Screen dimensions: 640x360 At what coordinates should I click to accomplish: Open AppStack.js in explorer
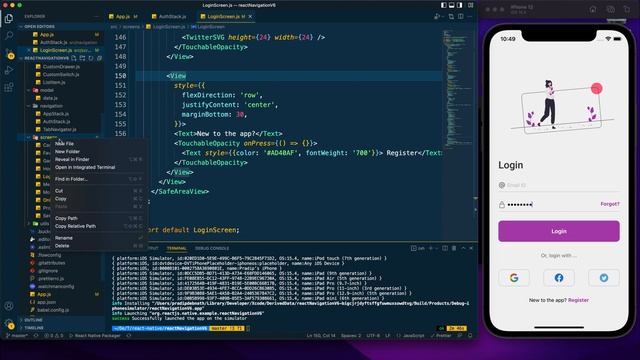56,114
